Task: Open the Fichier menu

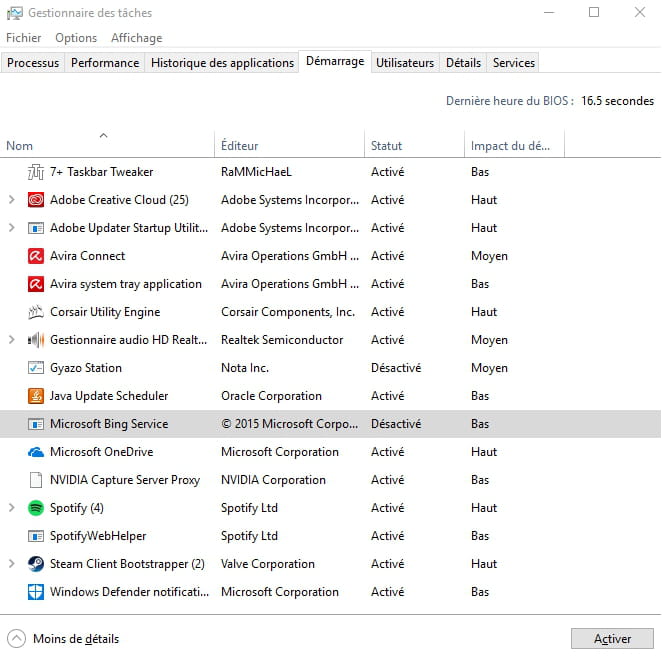Action: pyautogui.click(x=24, y=38)
